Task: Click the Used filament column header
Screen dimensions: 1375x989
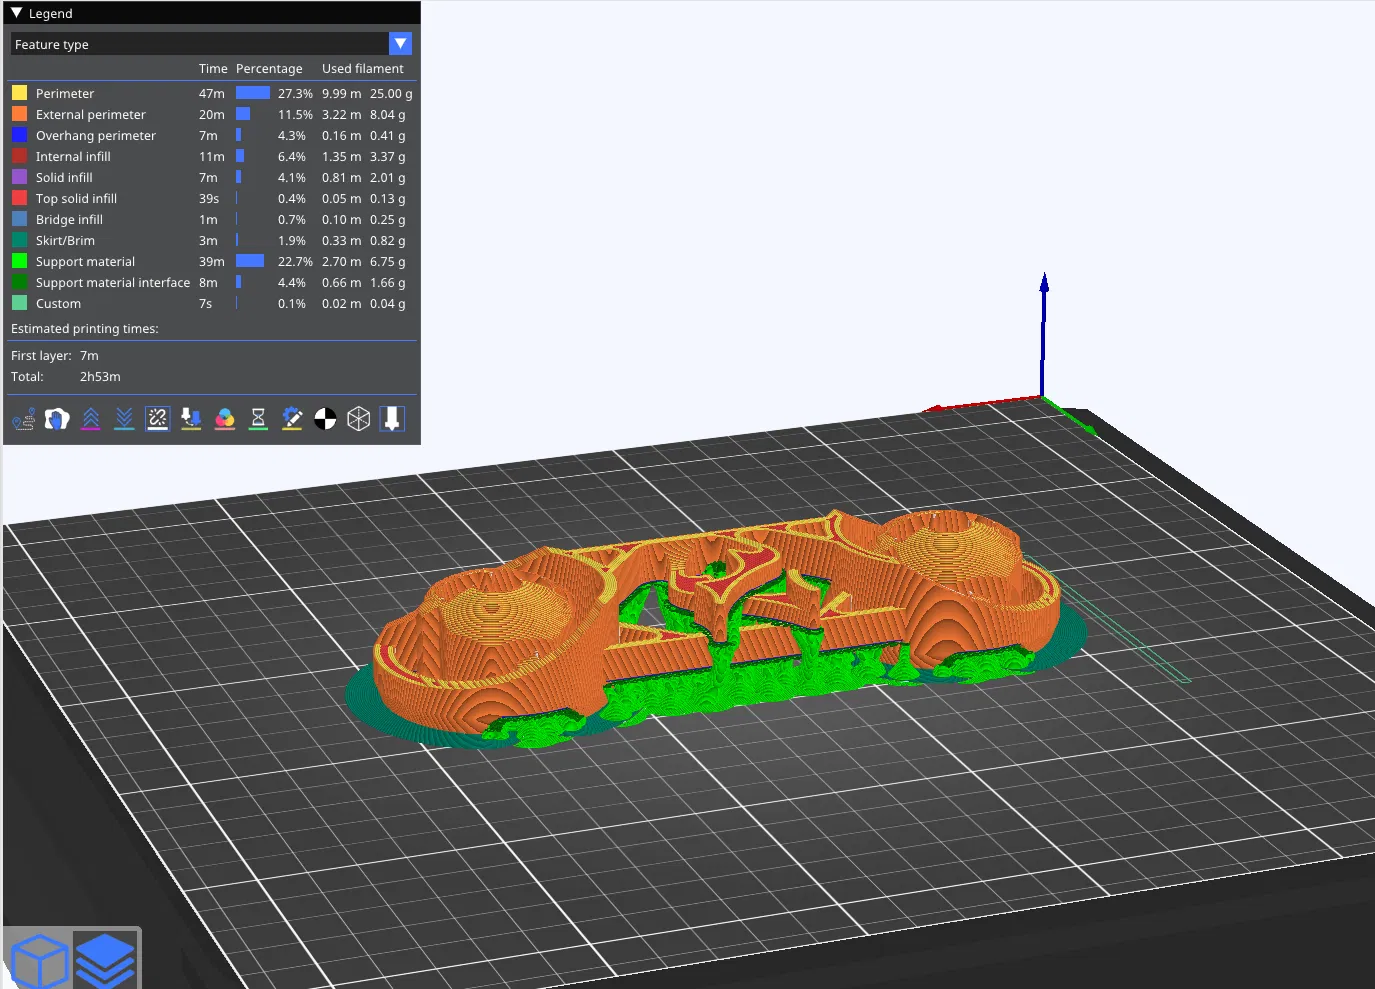Action: pos(363,69)
